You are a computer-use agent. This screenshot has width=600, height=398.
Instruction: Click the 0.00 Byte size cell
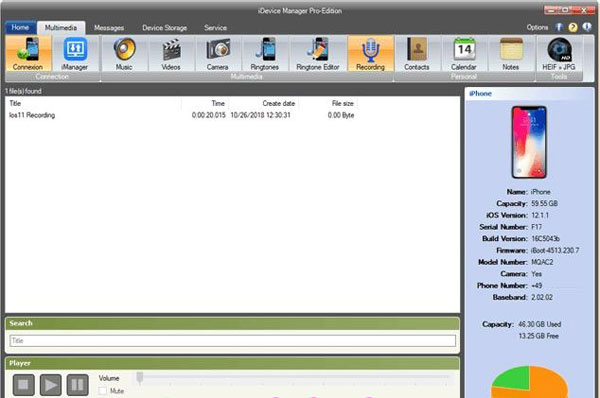coord(341,115)
